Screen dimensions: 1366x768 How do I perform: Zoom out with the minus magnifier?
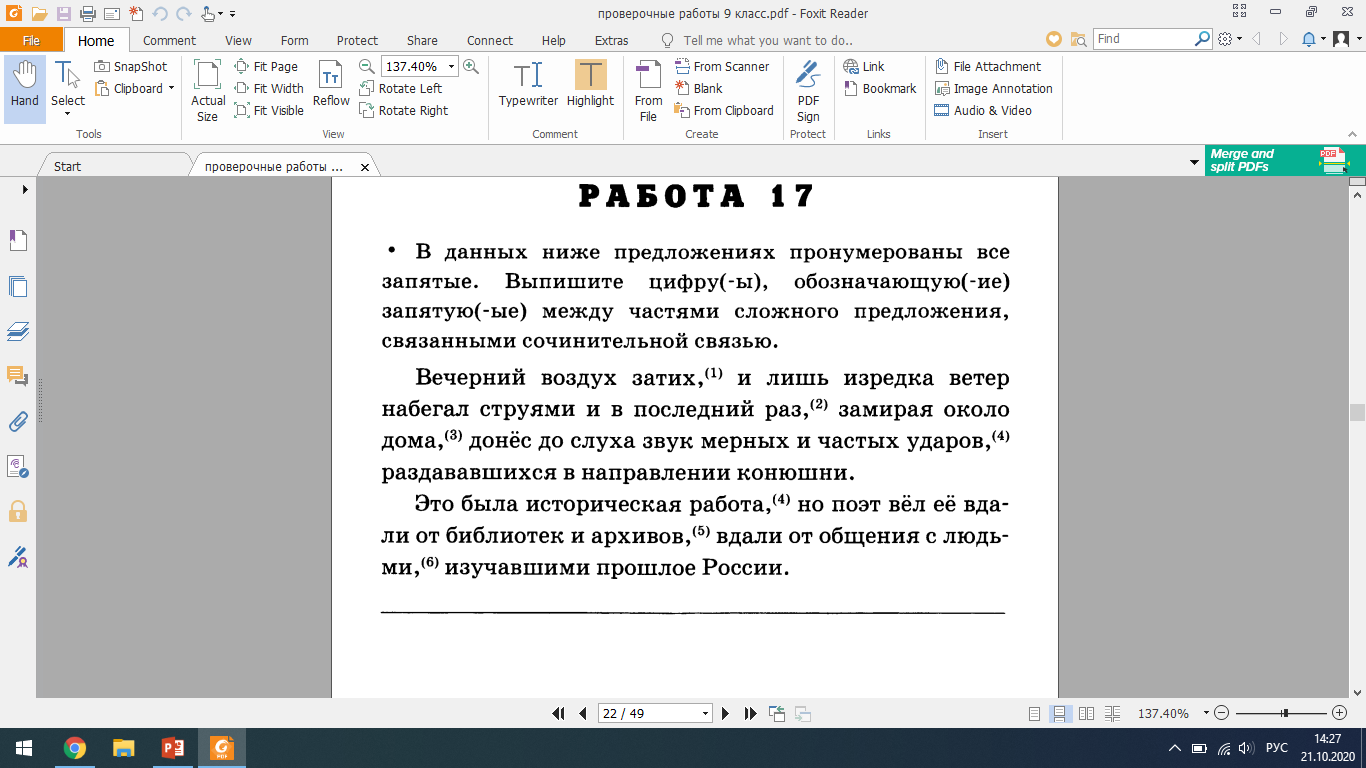(367, 66)
